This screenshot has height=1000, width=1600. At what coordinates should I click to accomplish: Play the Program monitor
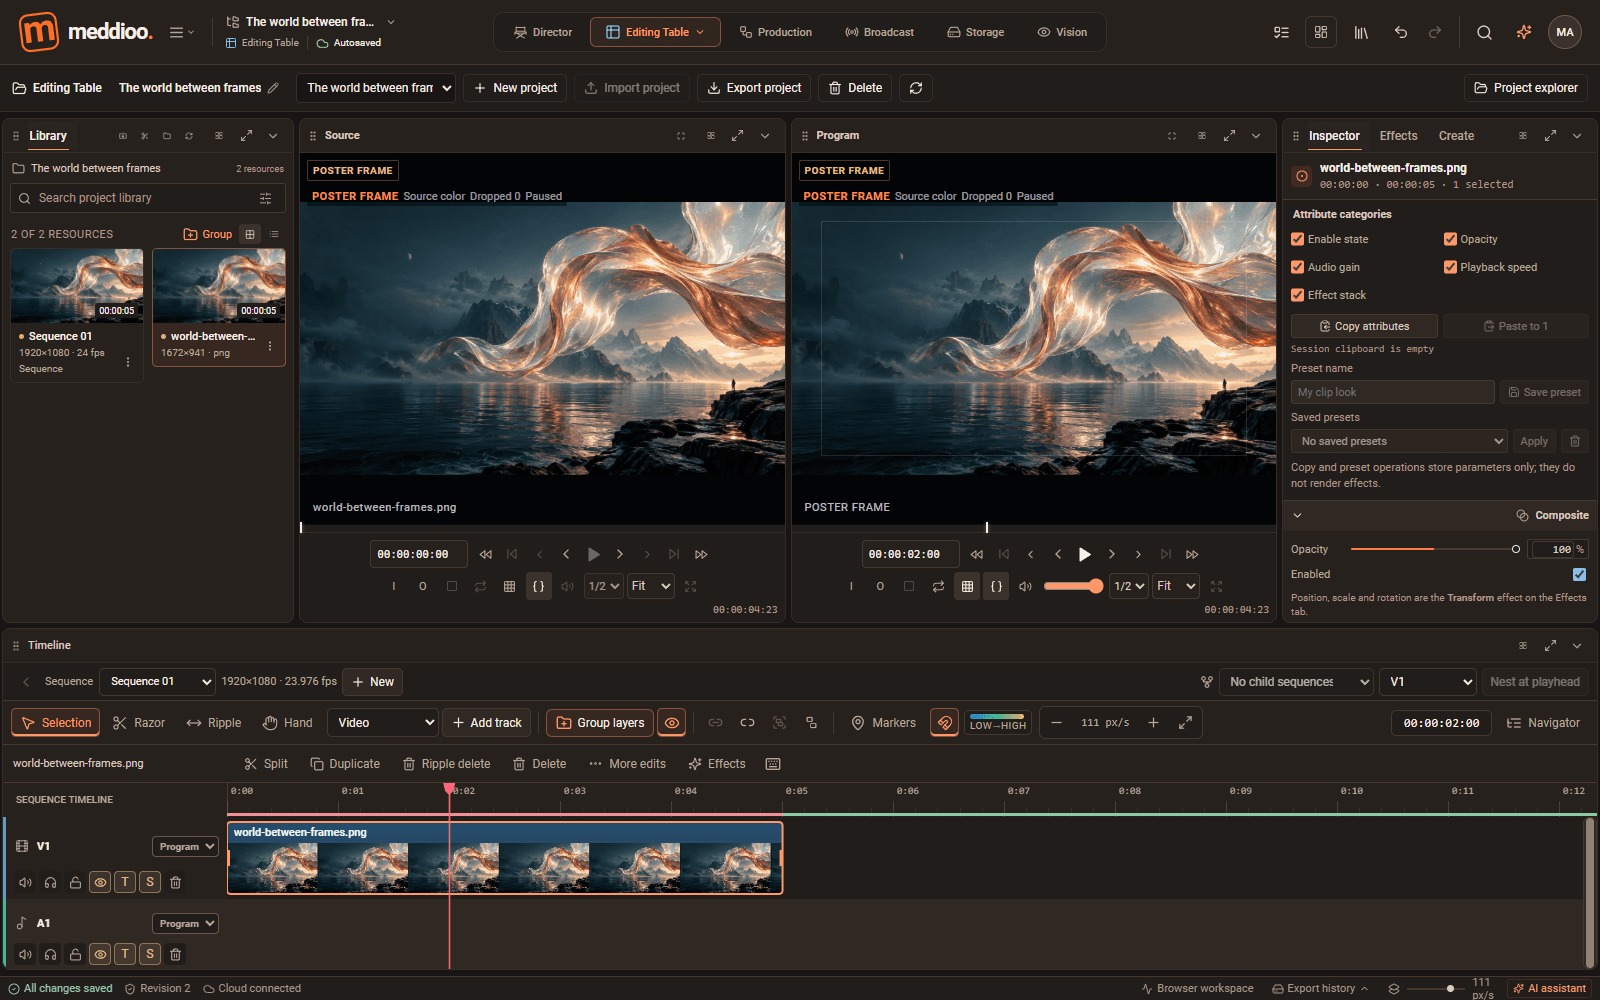1085,554
